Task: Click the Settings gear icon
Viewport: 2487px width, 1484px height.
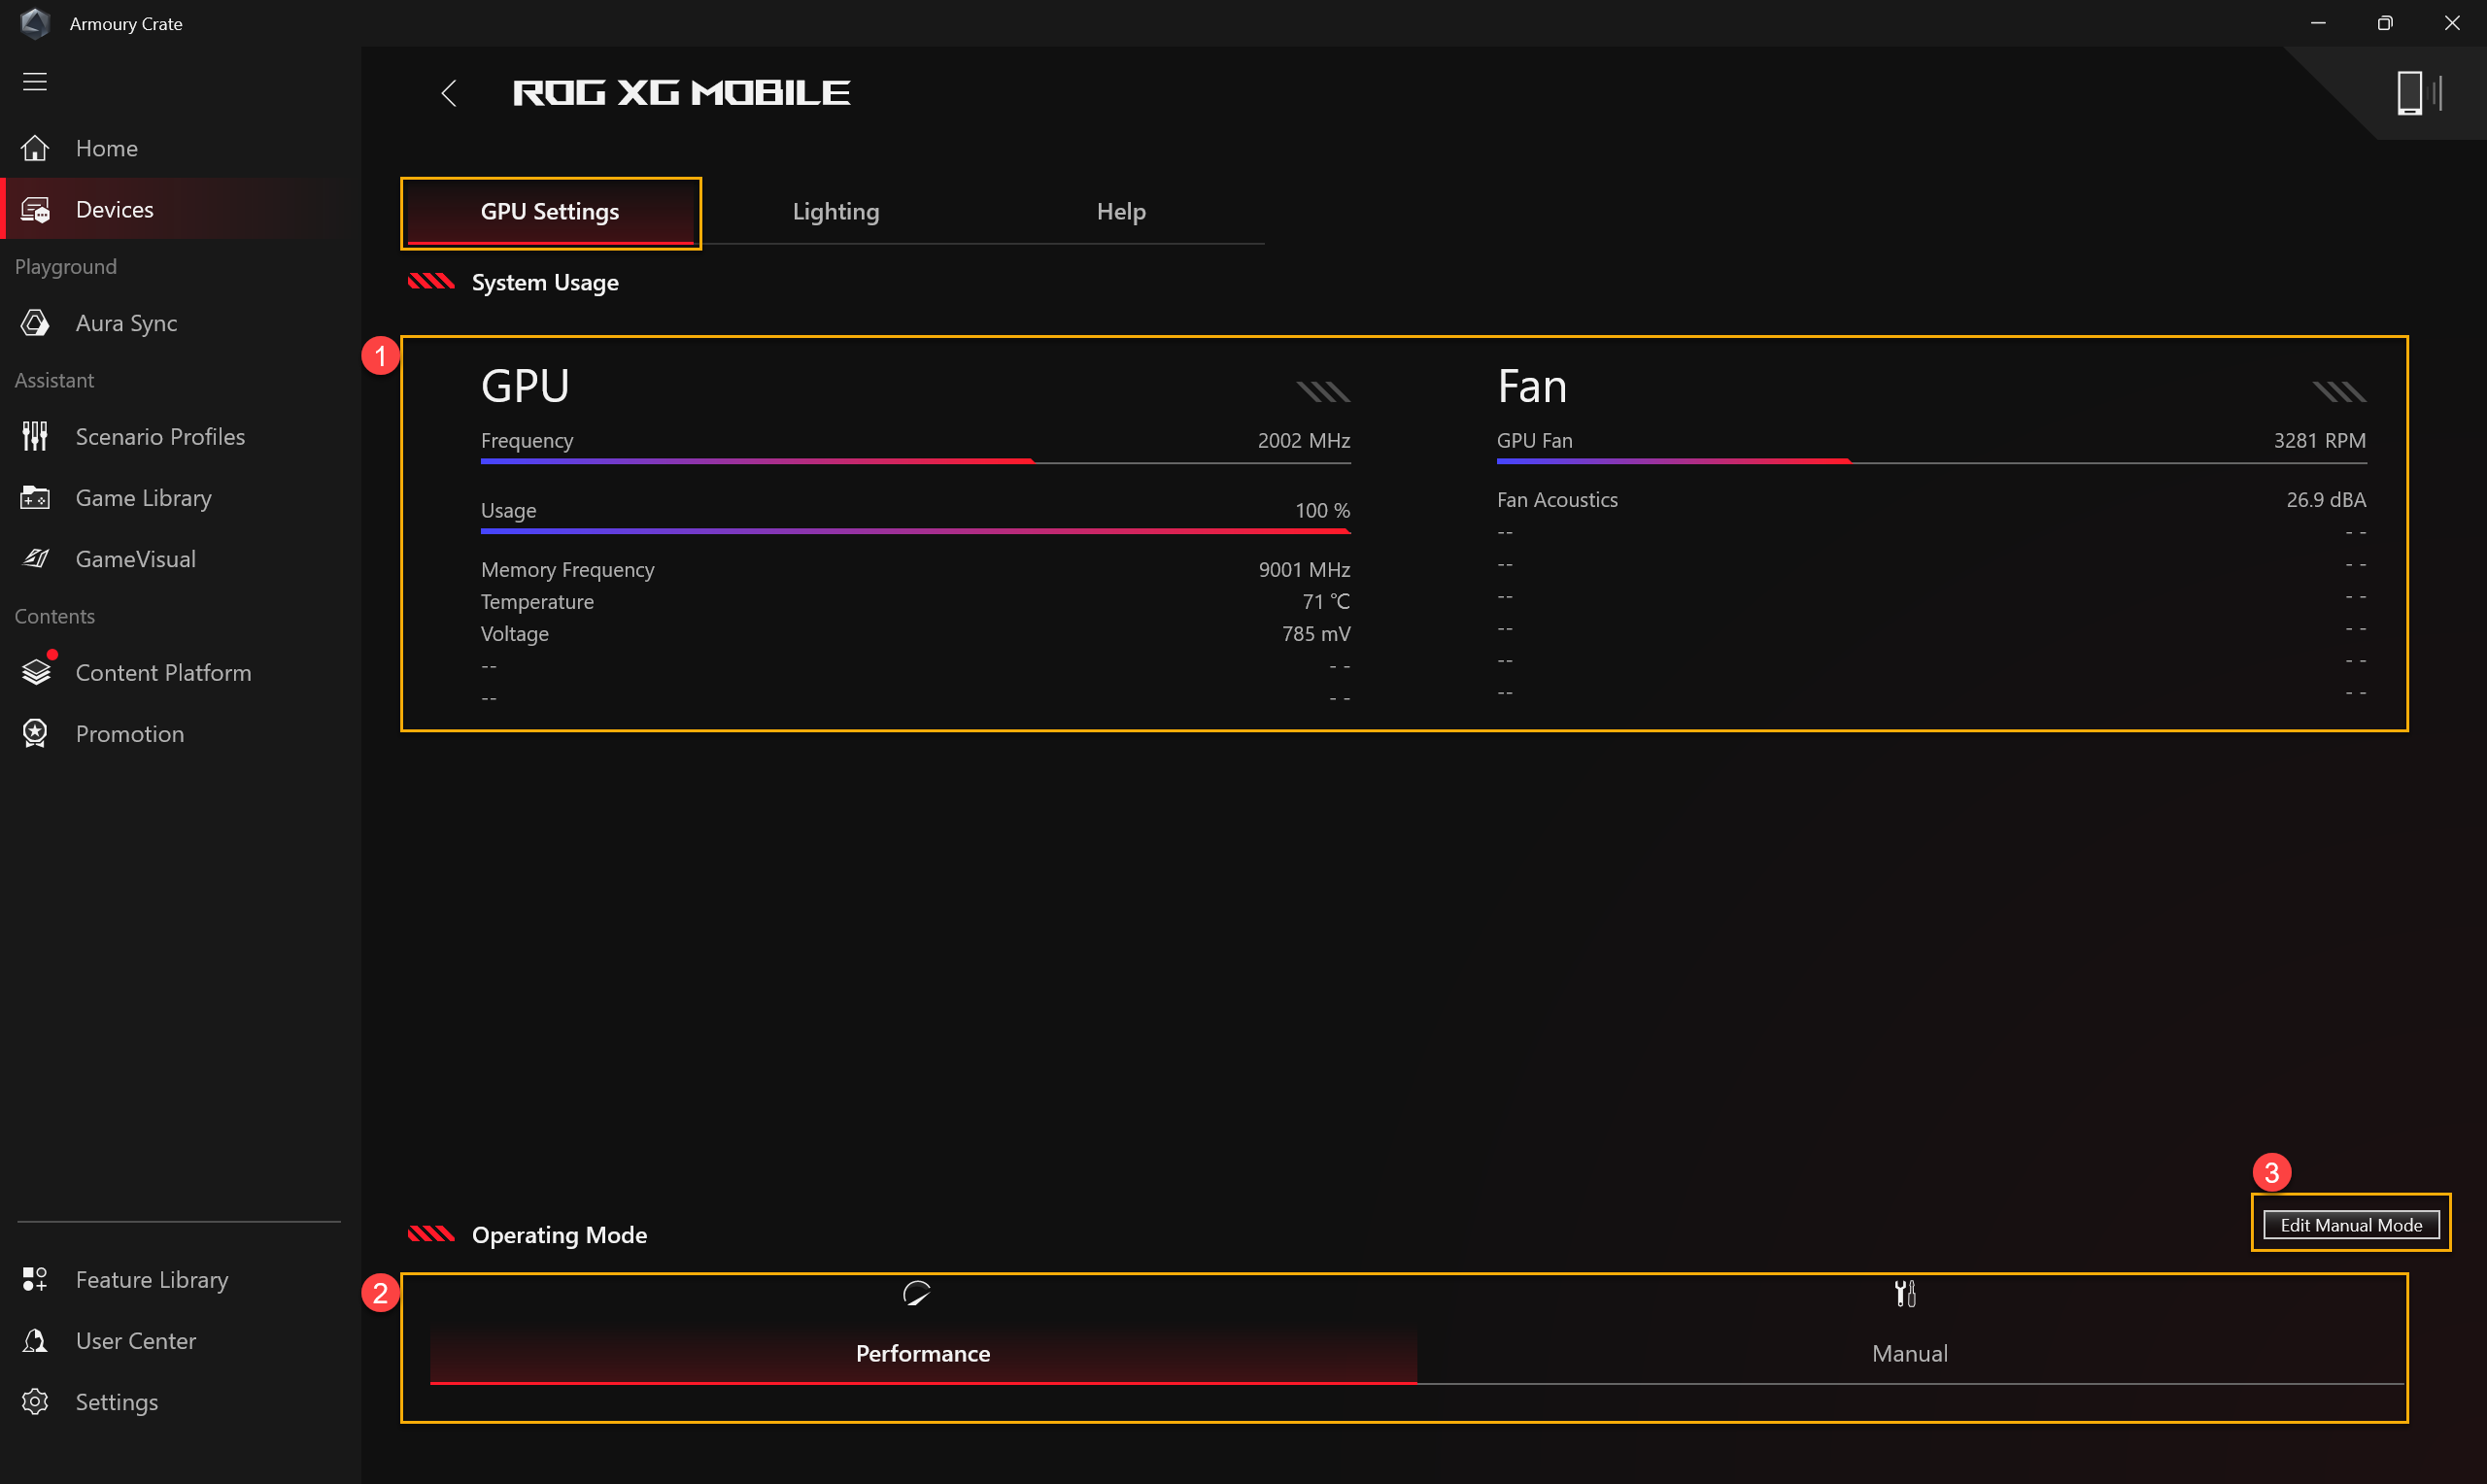Action: (35, 1401)
